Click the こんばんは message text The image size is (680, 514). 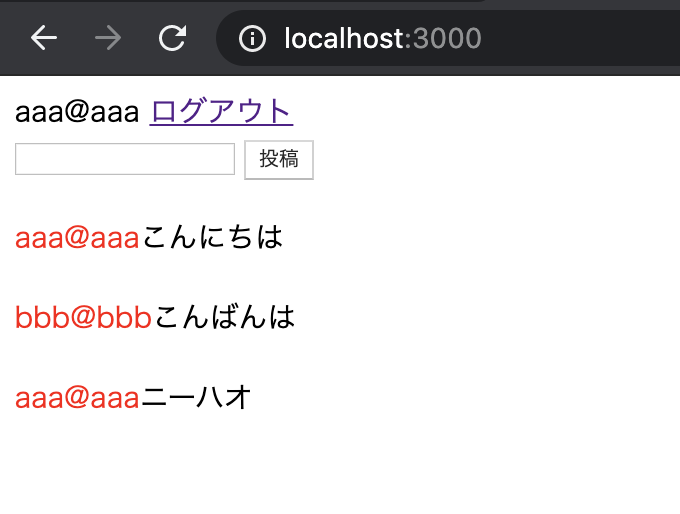tap(225, 318)
